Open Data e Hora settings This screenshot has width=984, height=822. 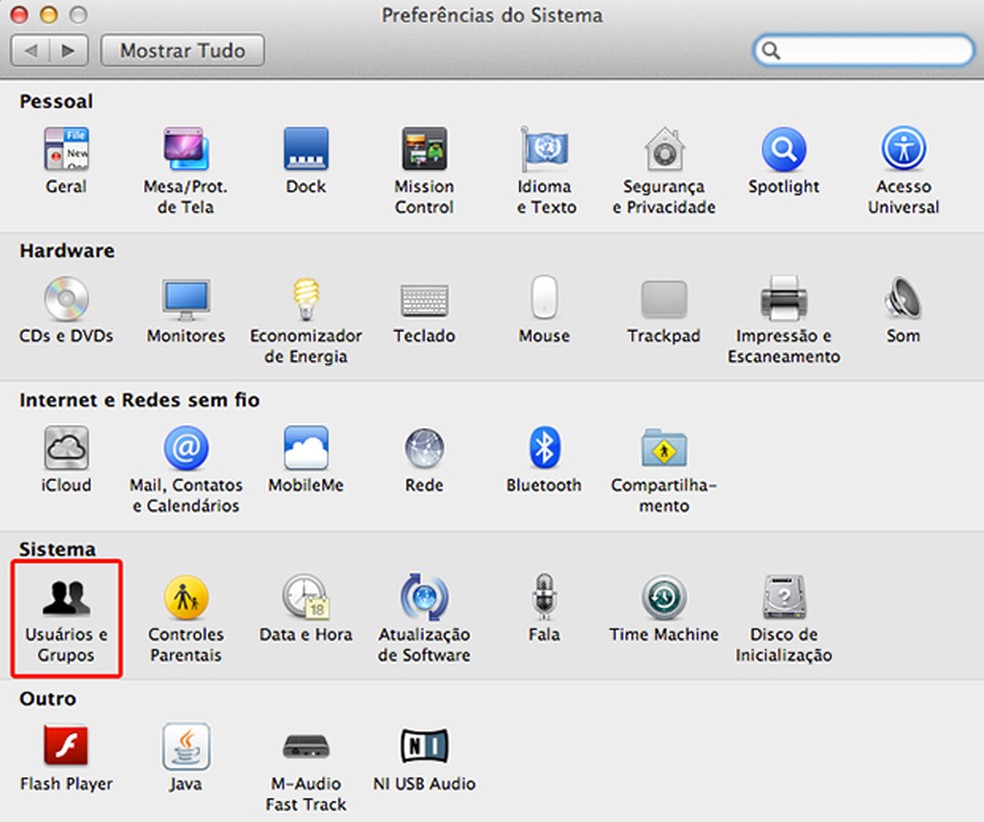pos(305,599)
